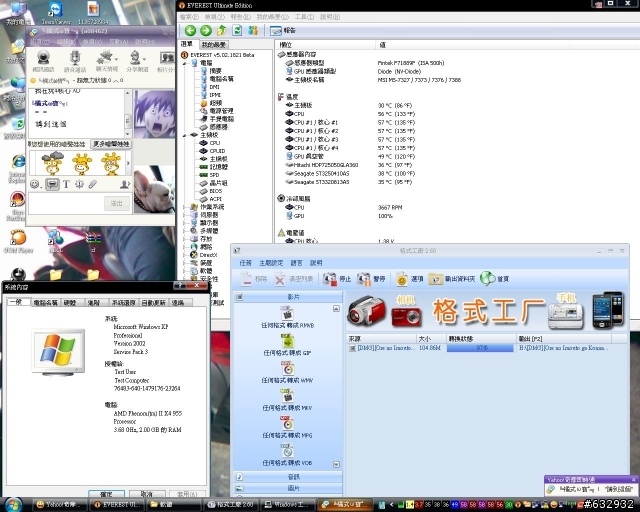640x512 pixels.
Task: Refresh the EVEREST sensor page
Action: pos(237,30)
